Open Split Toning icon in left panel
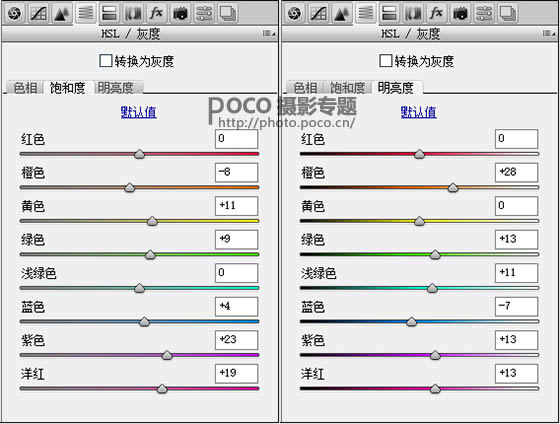The width and height of the screenshot is (560, 424). [x=109, y=13]
